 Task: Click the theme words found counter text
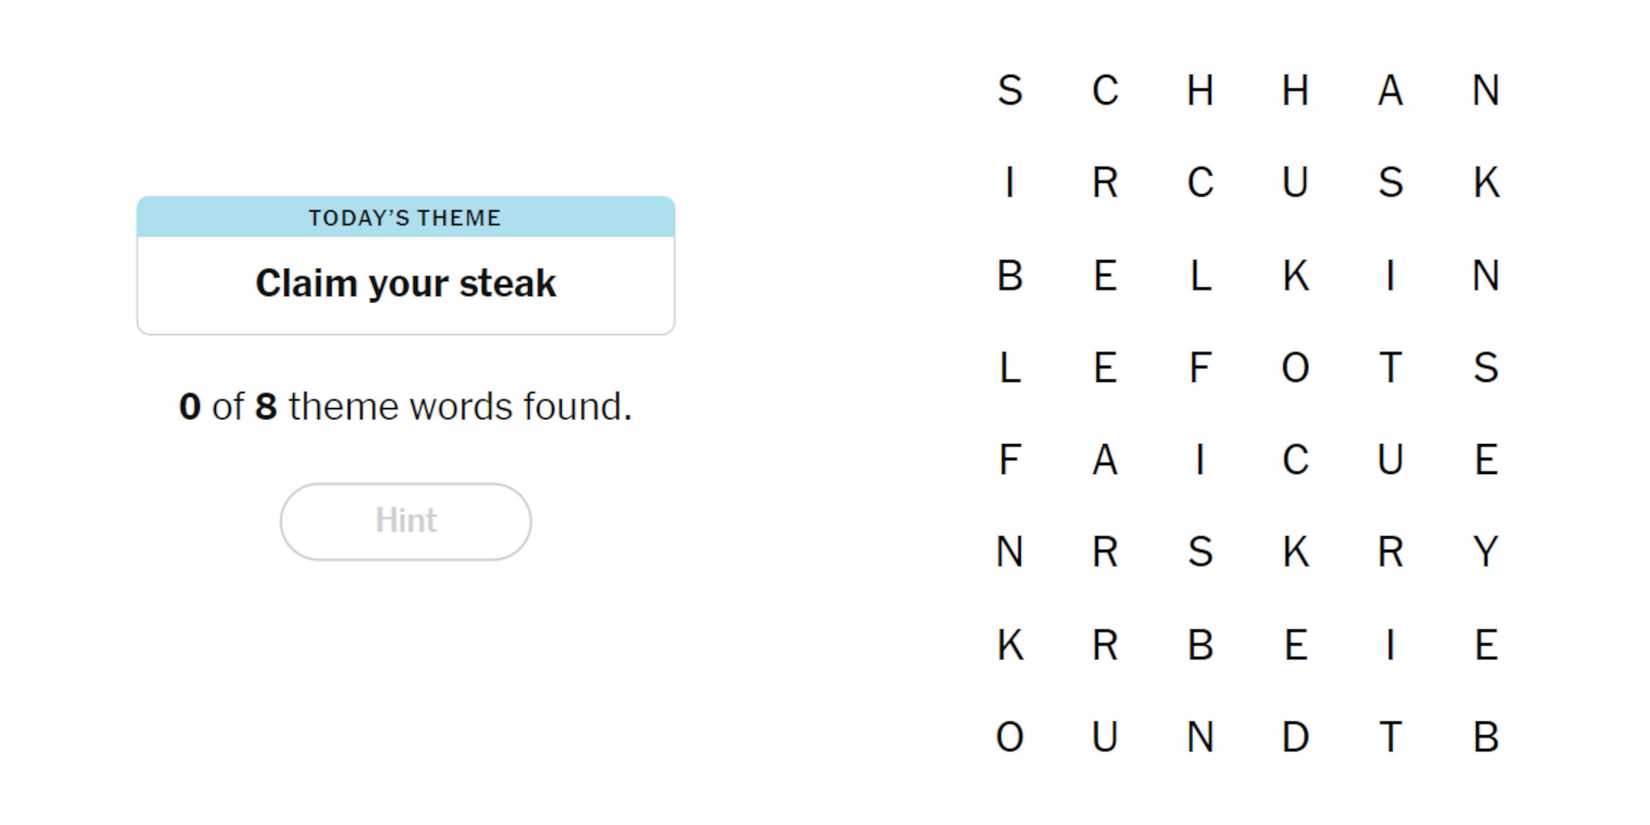[x=405, y=407]
